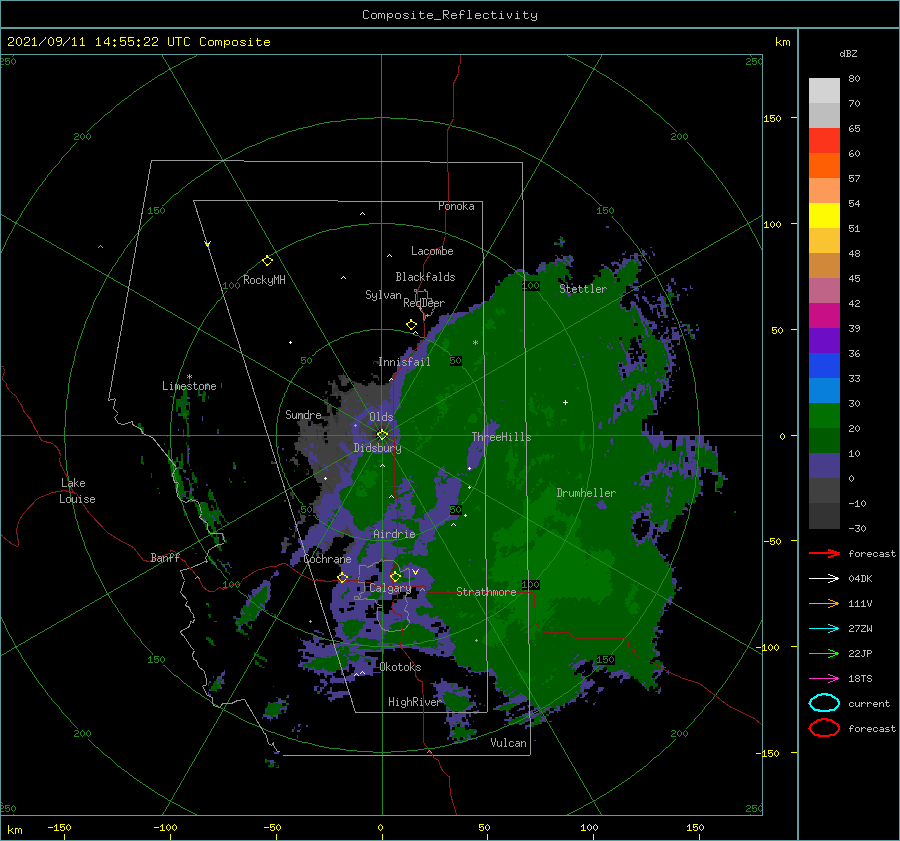Click the 04DK legend label
900x841 pixels.
pyautogui.click(x=860, y=578)
